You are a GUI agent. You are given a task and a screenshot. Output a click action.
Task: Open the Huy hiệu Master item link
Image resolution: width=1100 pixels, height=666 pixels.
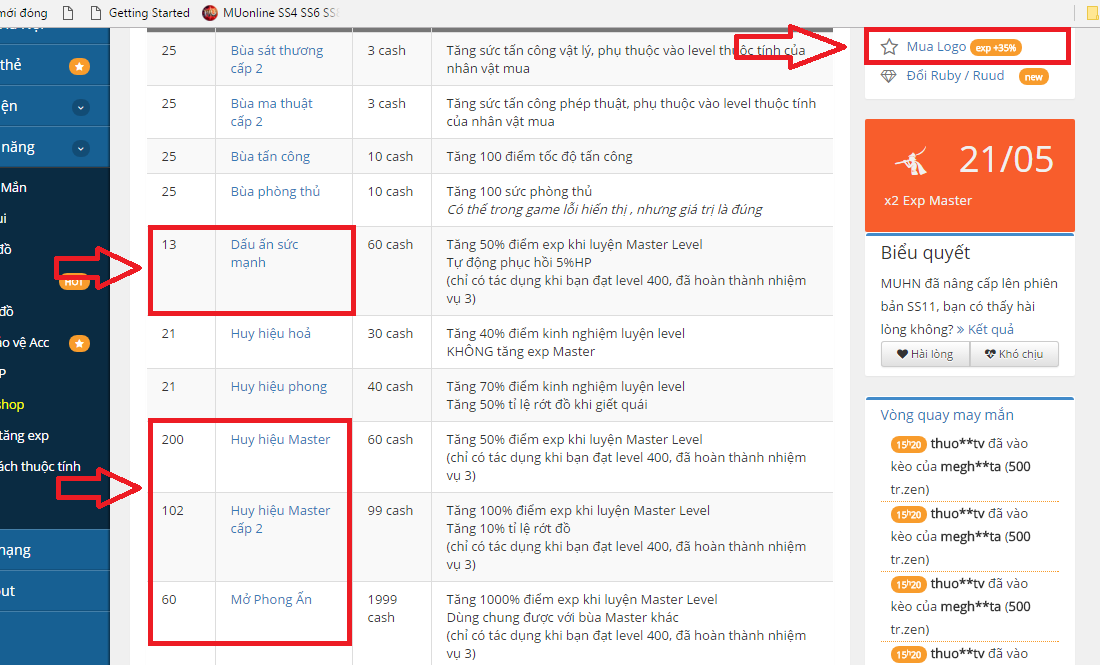click(280, 439)
